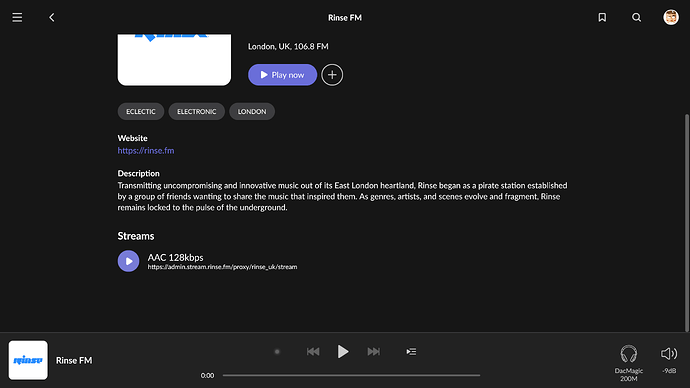Click the AAC 128kbps stream title
690x388 pixels.
coord(175,257)
